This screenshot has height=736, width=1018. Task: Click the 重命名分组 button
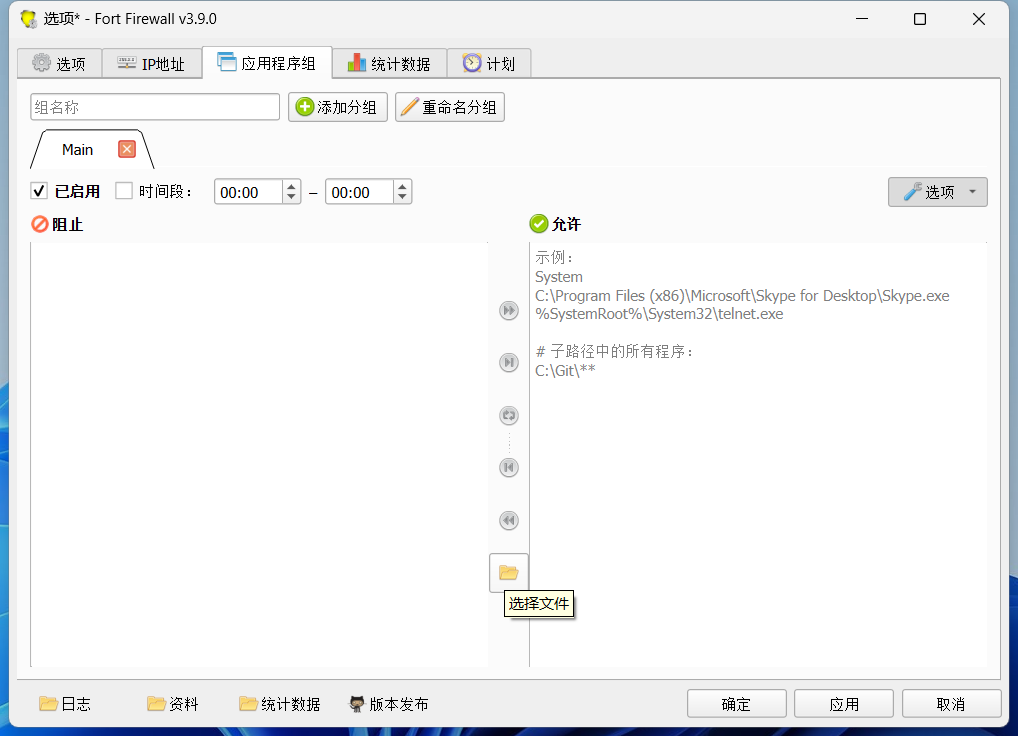click(x=450, y=107)
